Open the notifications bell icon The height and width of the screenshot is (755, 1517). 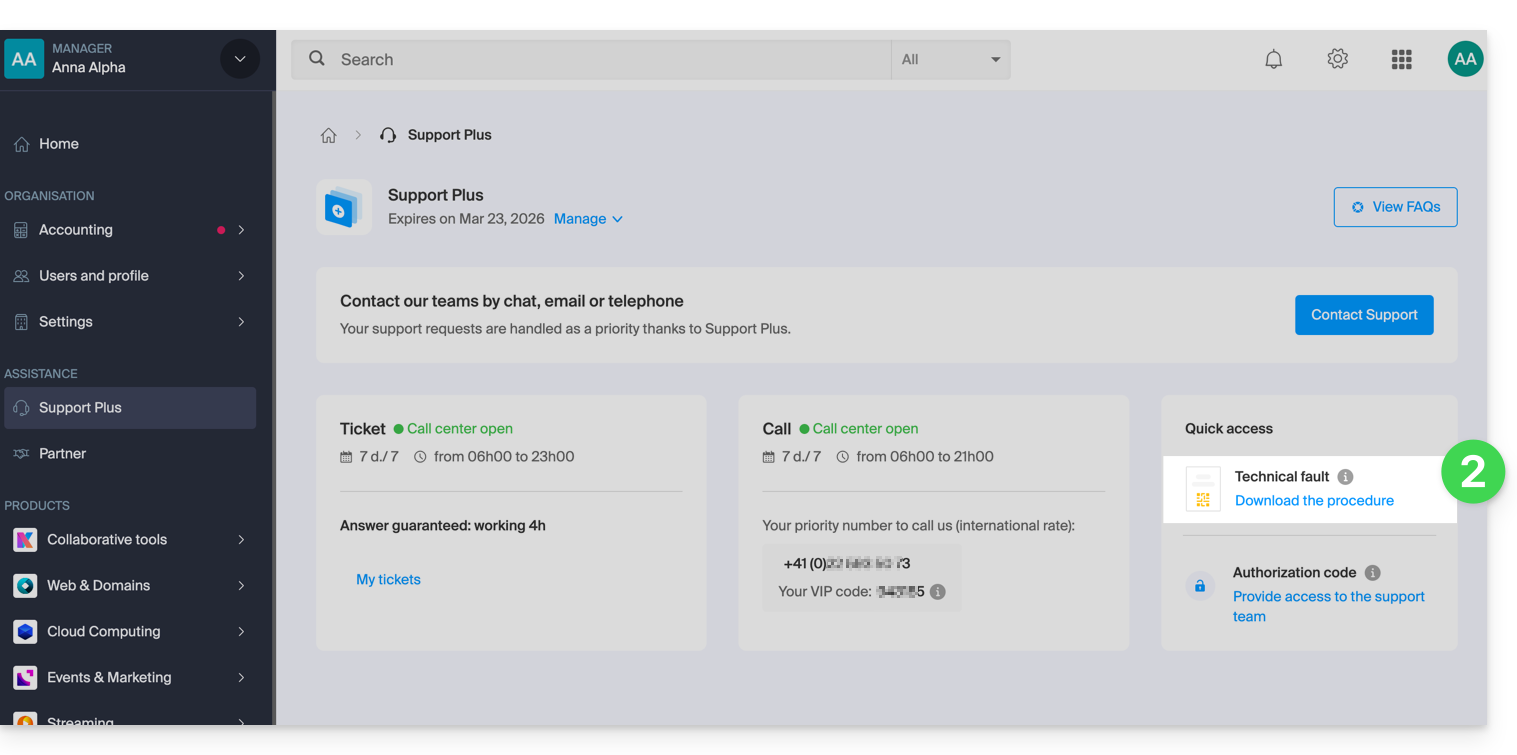1273,60
